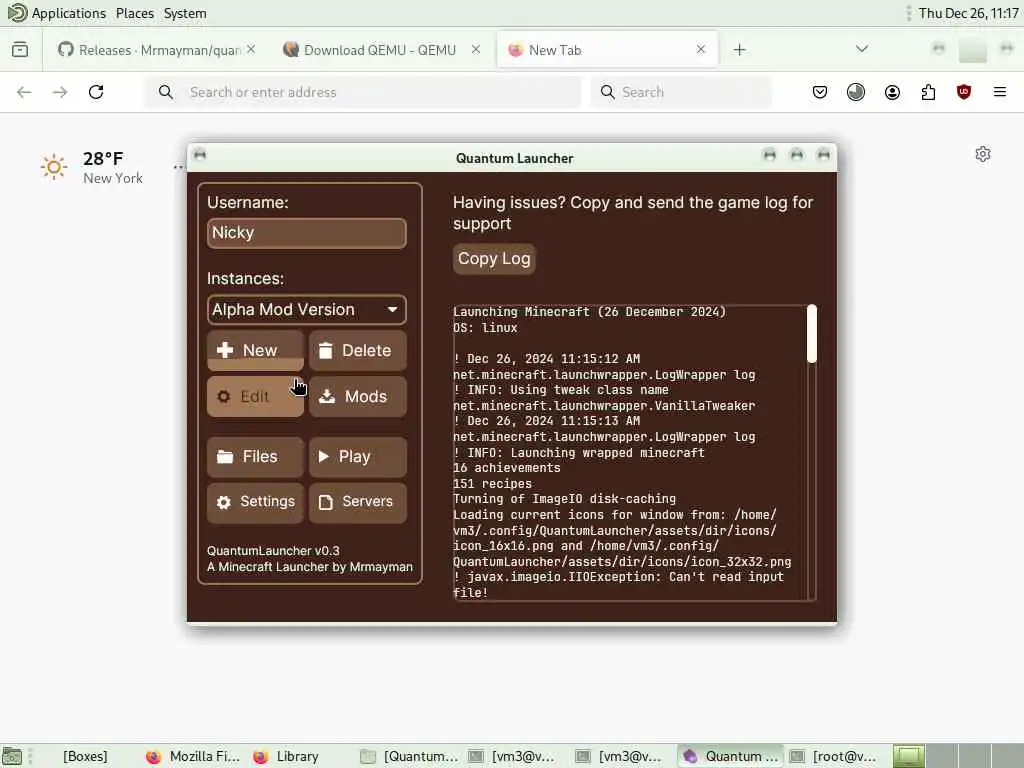Go forward with the browser forward arrow

pos(60,92)
